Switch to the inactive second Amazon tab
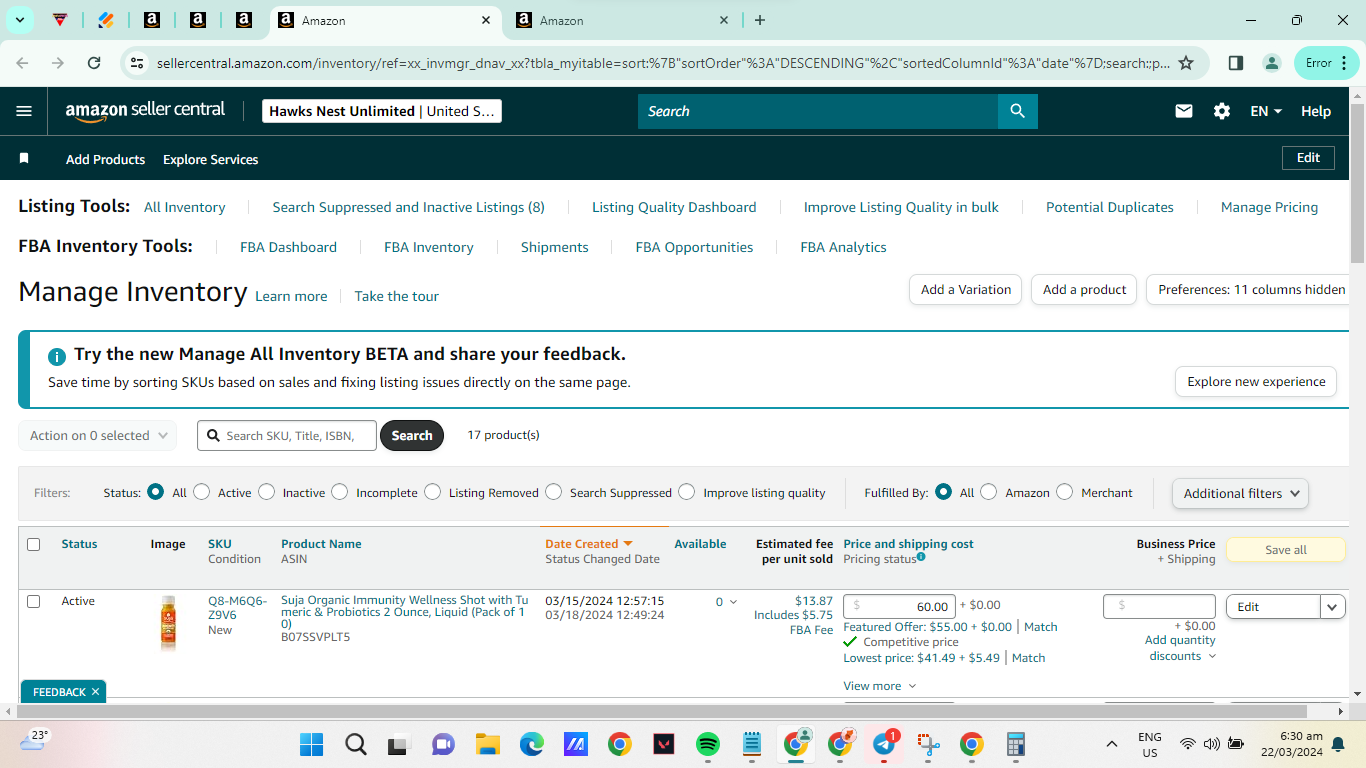The height and width of the screenshot is (768, 1366). coord(622,20)
